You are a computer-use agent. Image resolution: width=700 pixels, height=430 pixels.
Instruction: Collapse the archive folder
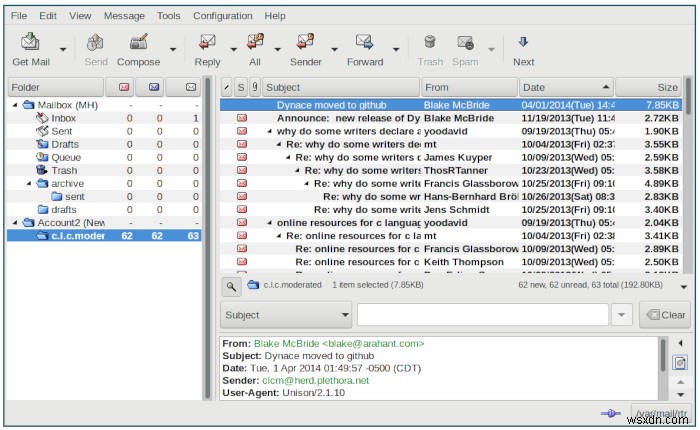[29, 184]
